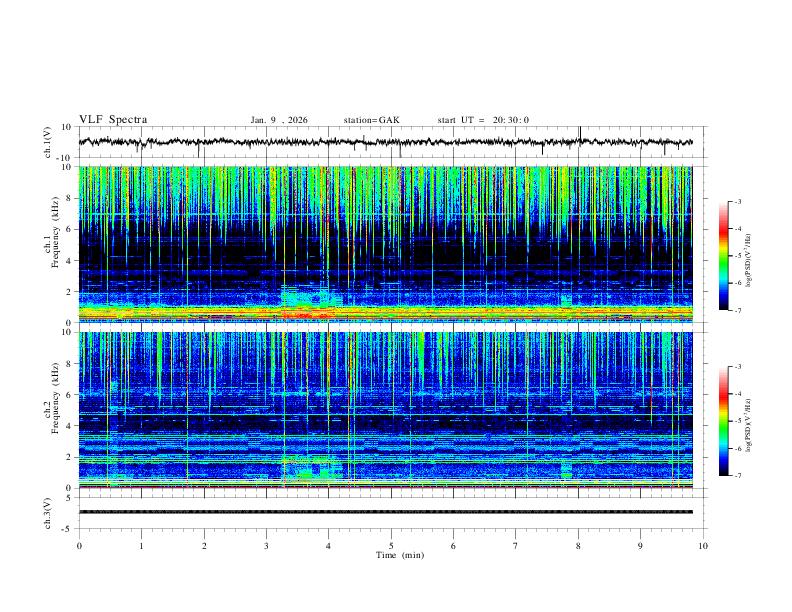Click the upper colorbar log(PSD) unit label

tap(749, 261)
